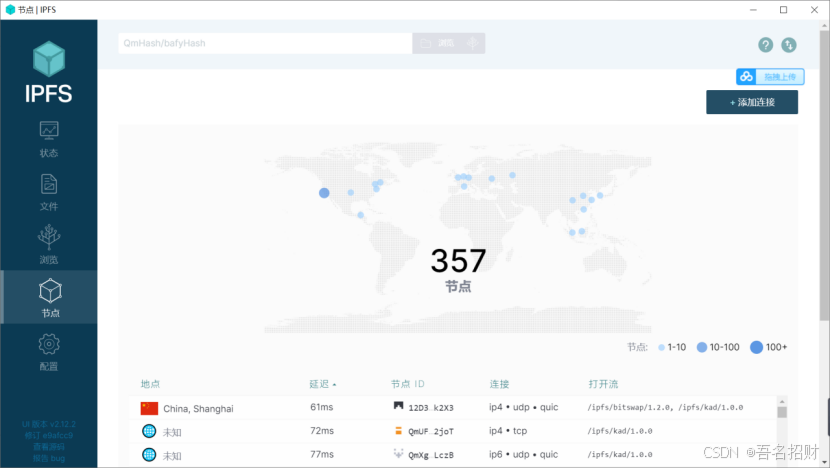Click the help question mark icon
Viewport: 831px width, 468px height.
tap(765, 45)
